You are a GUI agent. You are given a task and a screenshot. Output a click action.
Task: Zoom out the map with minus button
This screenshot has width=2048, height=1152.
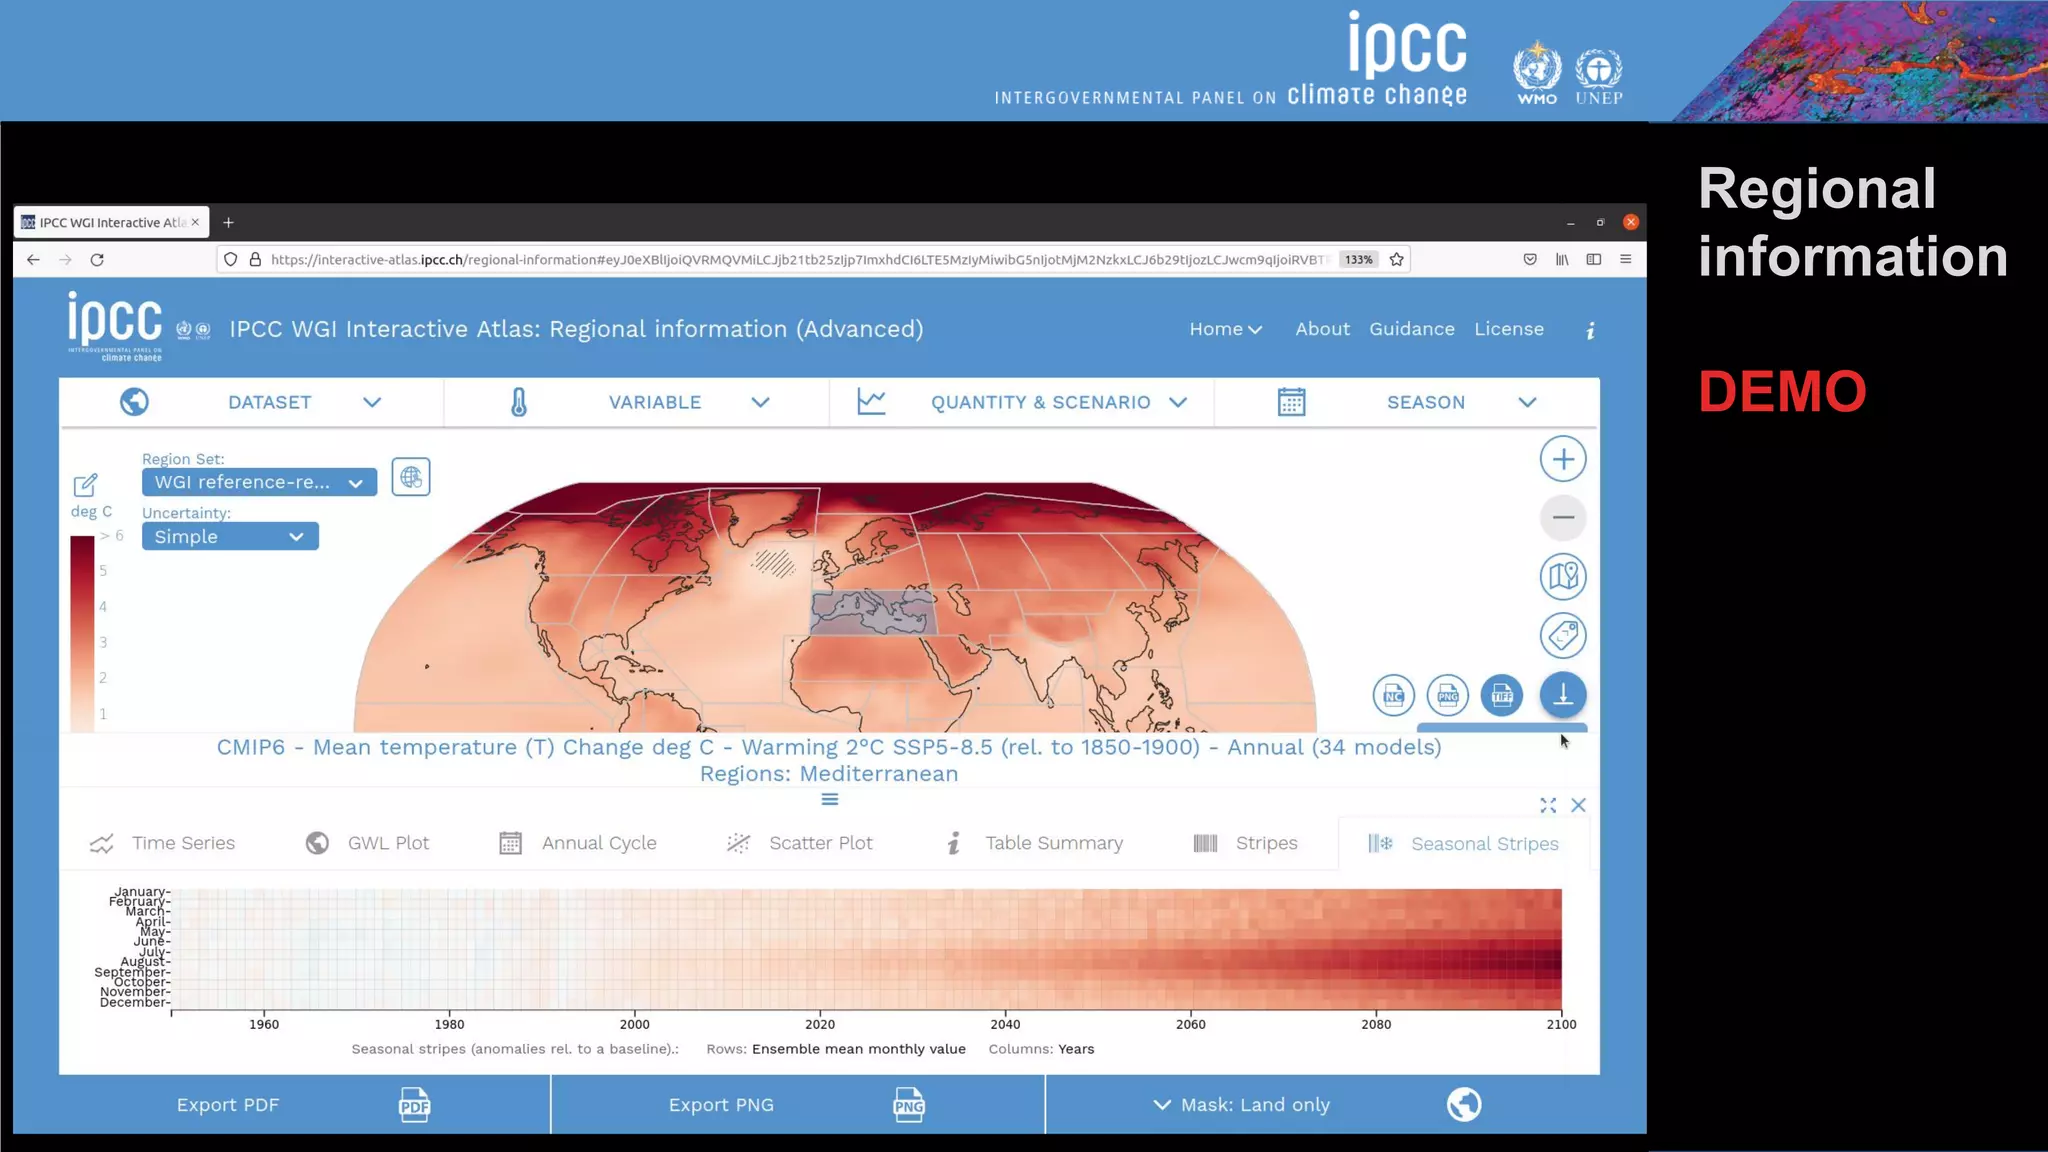pos(1563,517)
